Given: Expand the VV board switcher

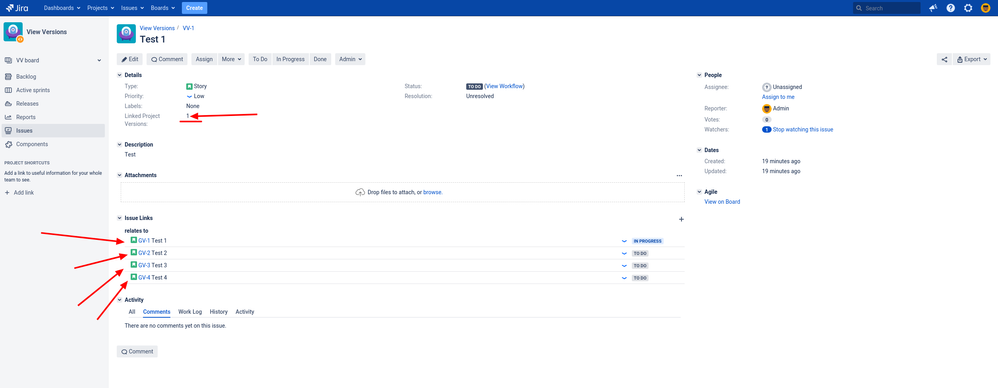Looking at the screenshot, I should coord(99,60).
